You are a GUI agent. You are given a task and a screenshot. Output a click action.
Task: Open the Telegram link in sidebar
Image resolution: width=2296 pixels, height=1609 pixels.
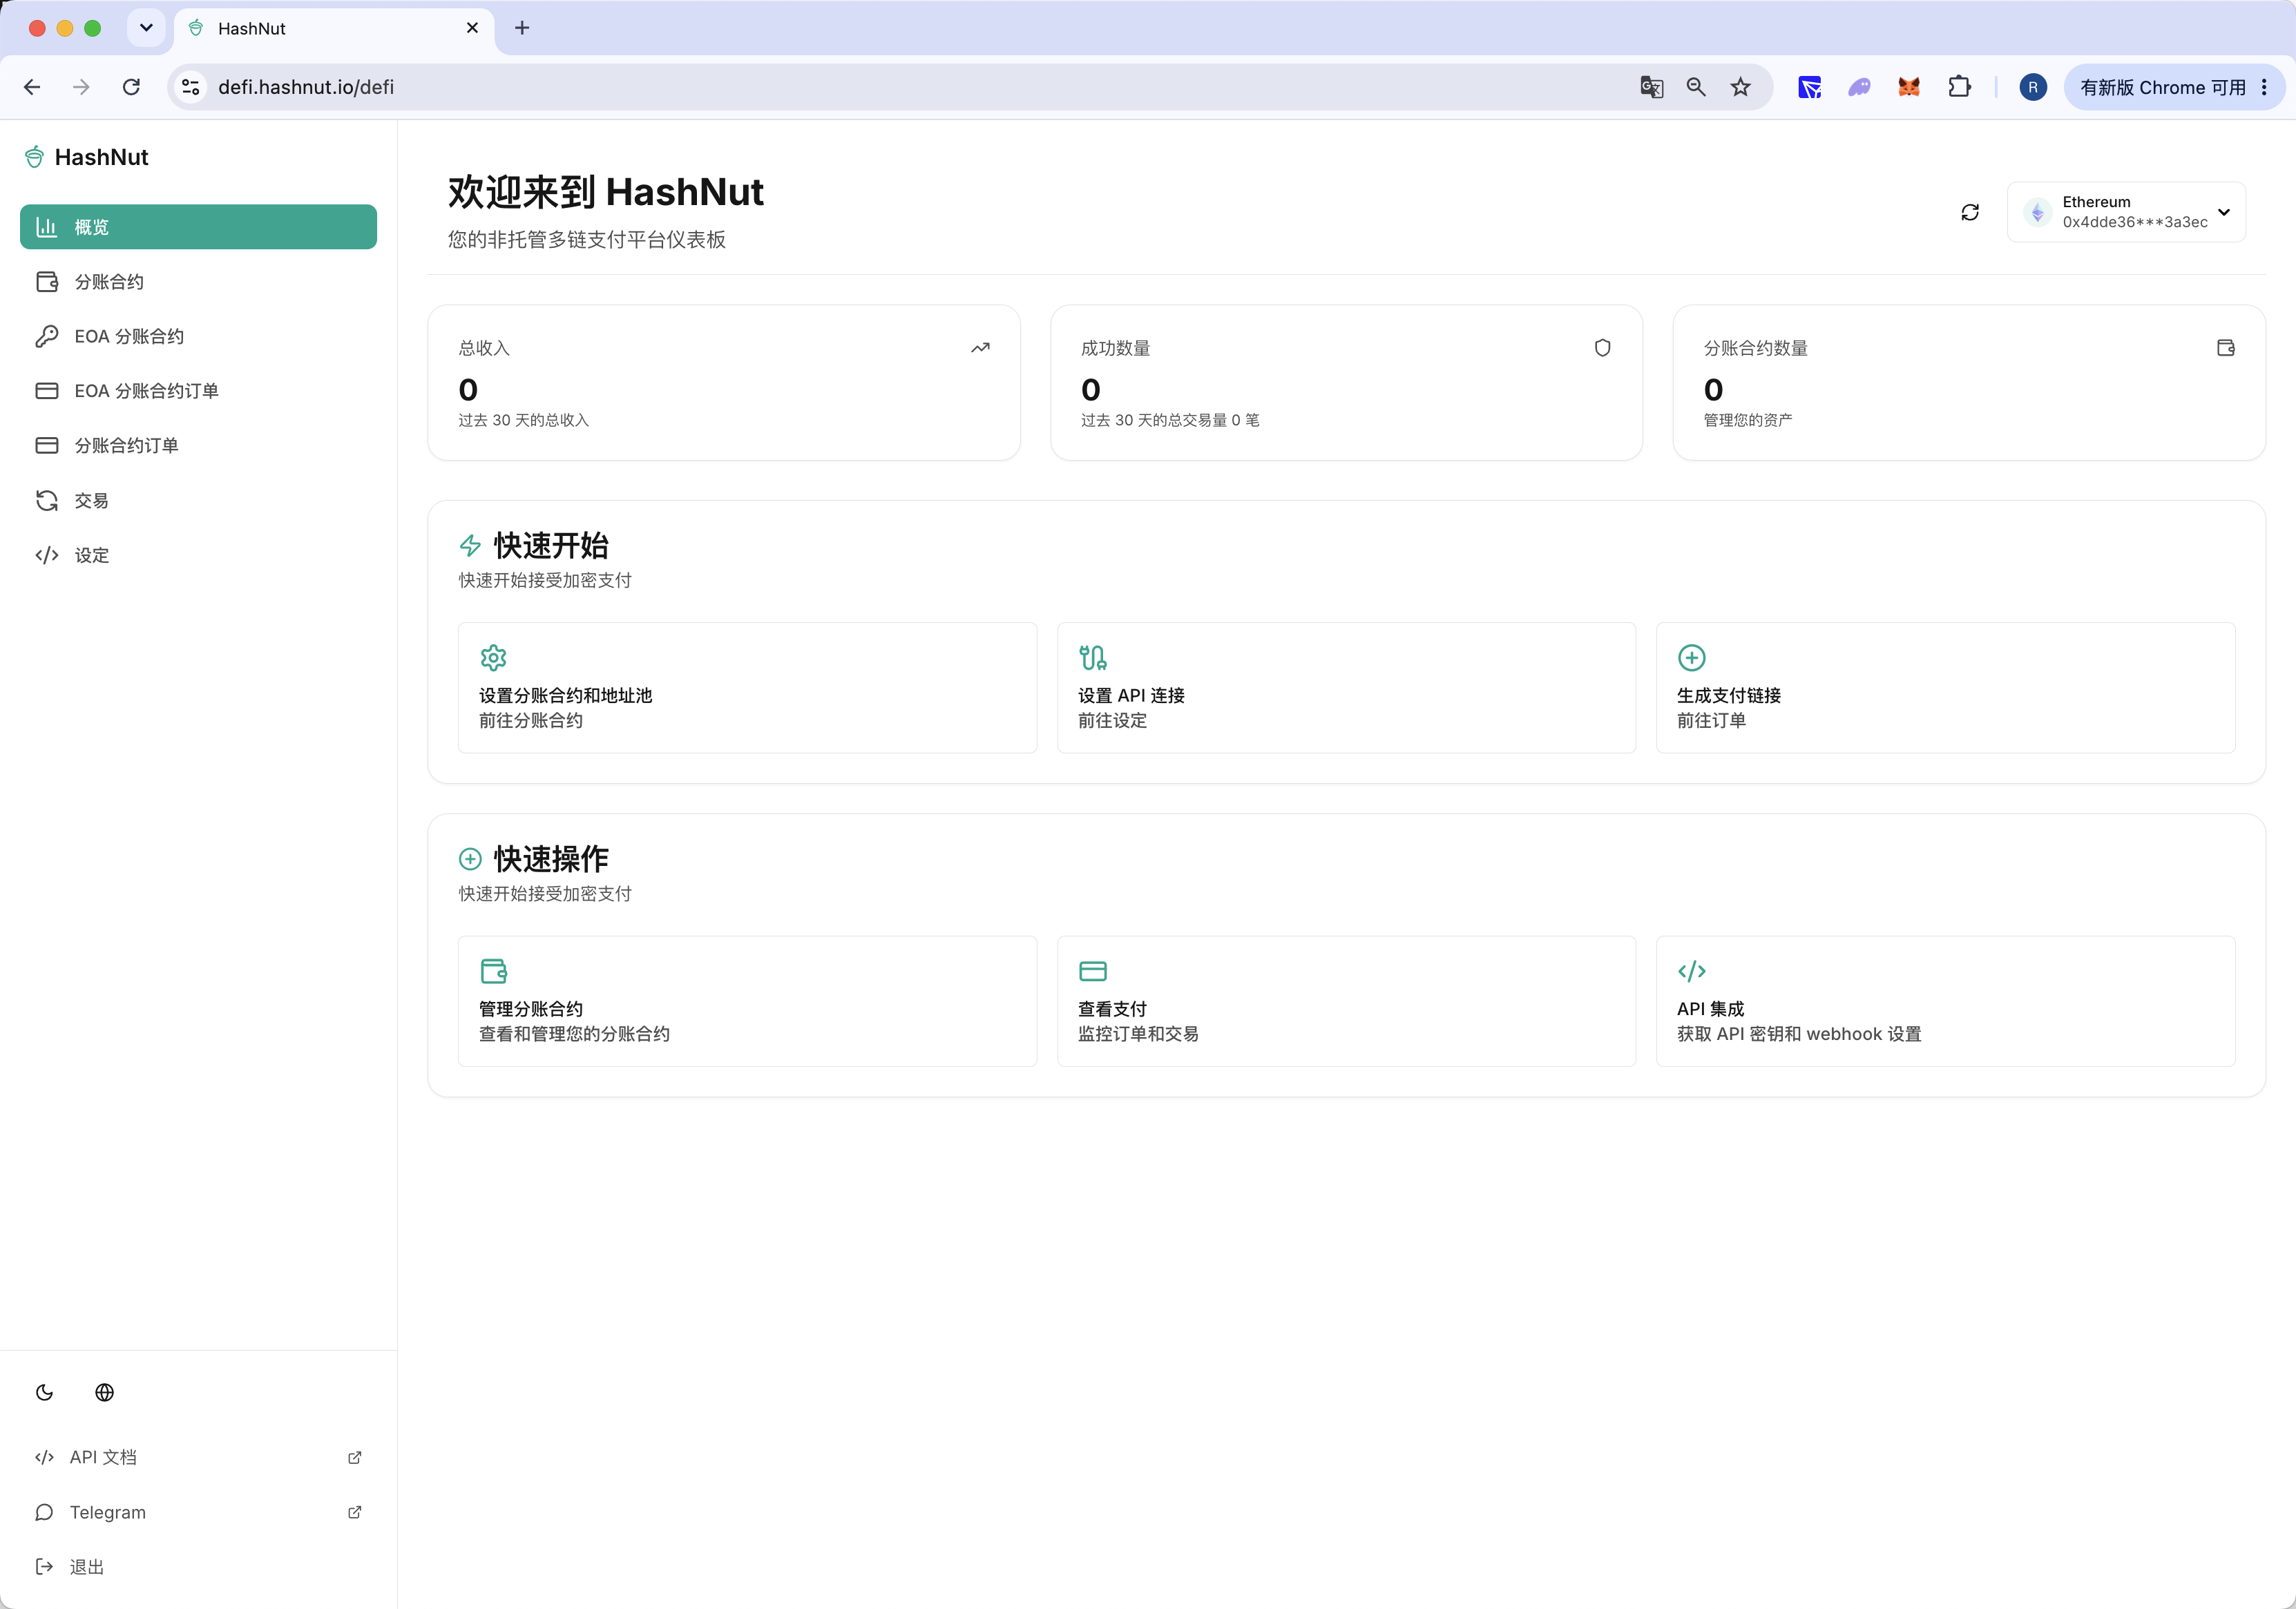coord(198,1512)
